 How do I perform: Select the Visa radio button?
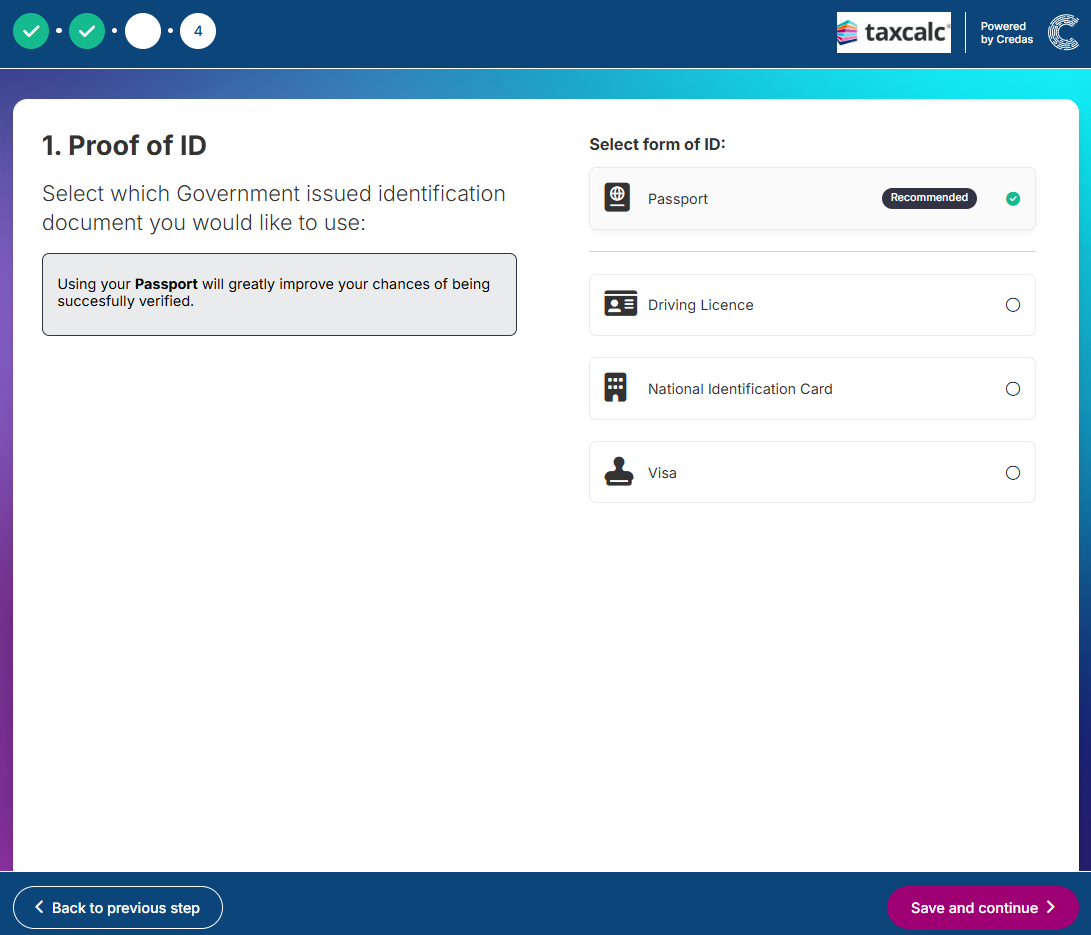pos(1013,473)
